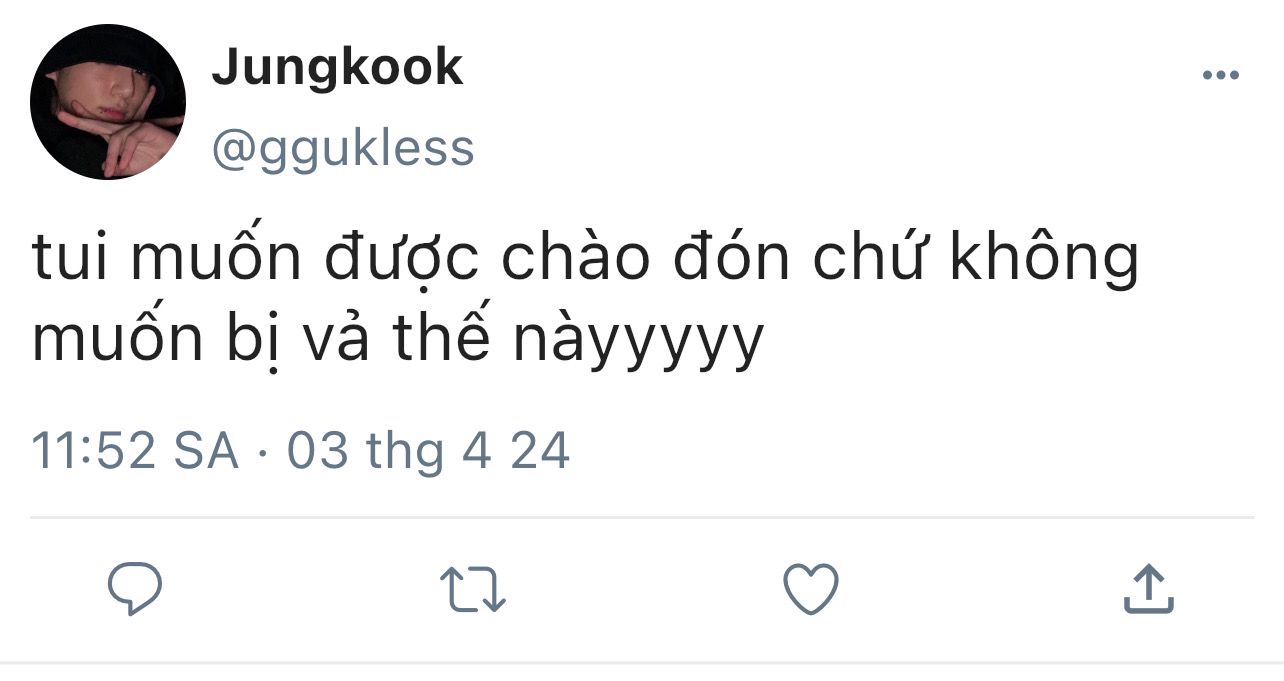Open the reply speech bubble icon

click(x=135, y=588)
